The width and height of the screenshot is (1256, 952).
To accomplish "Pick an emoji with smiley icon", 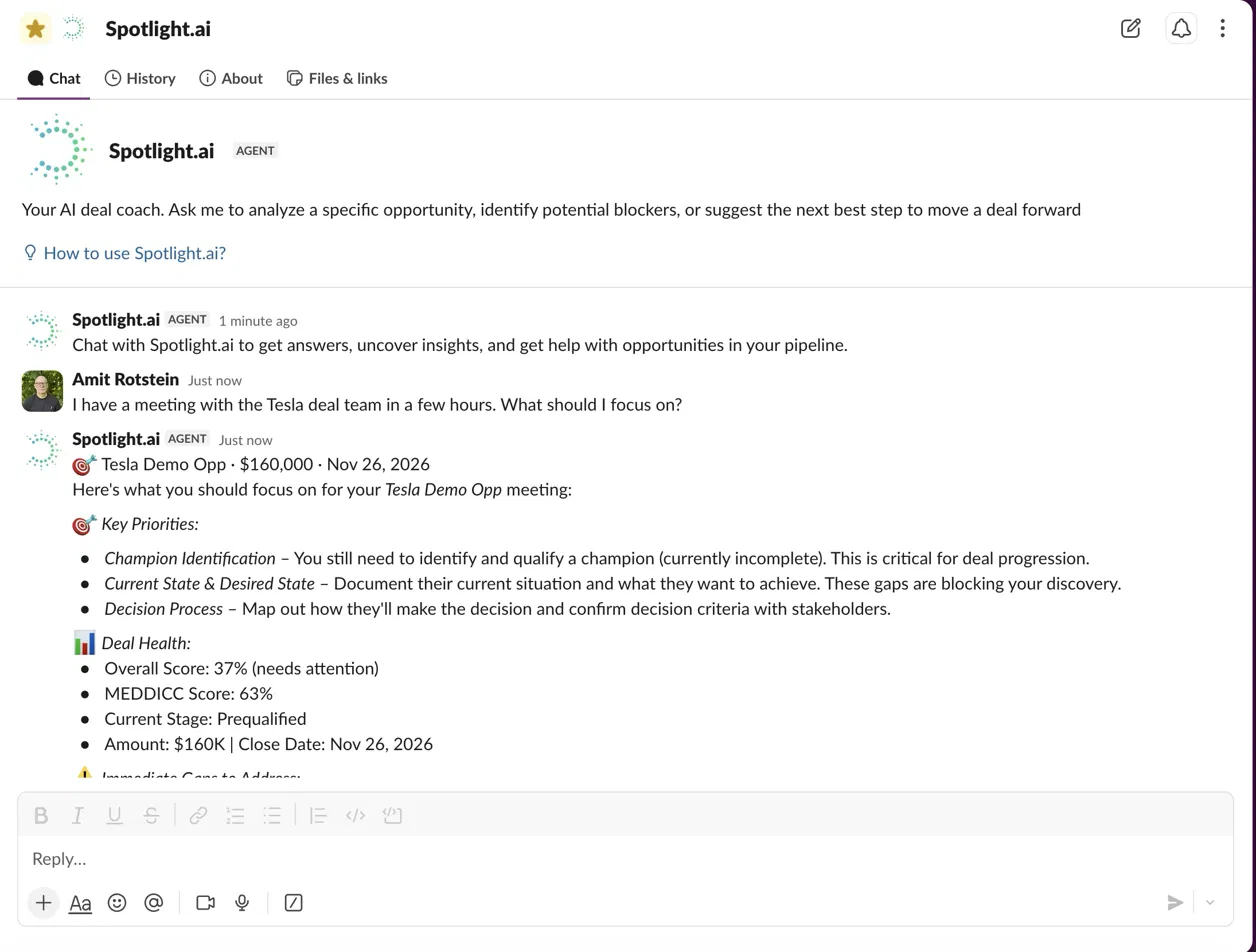I will click(117, 903).
